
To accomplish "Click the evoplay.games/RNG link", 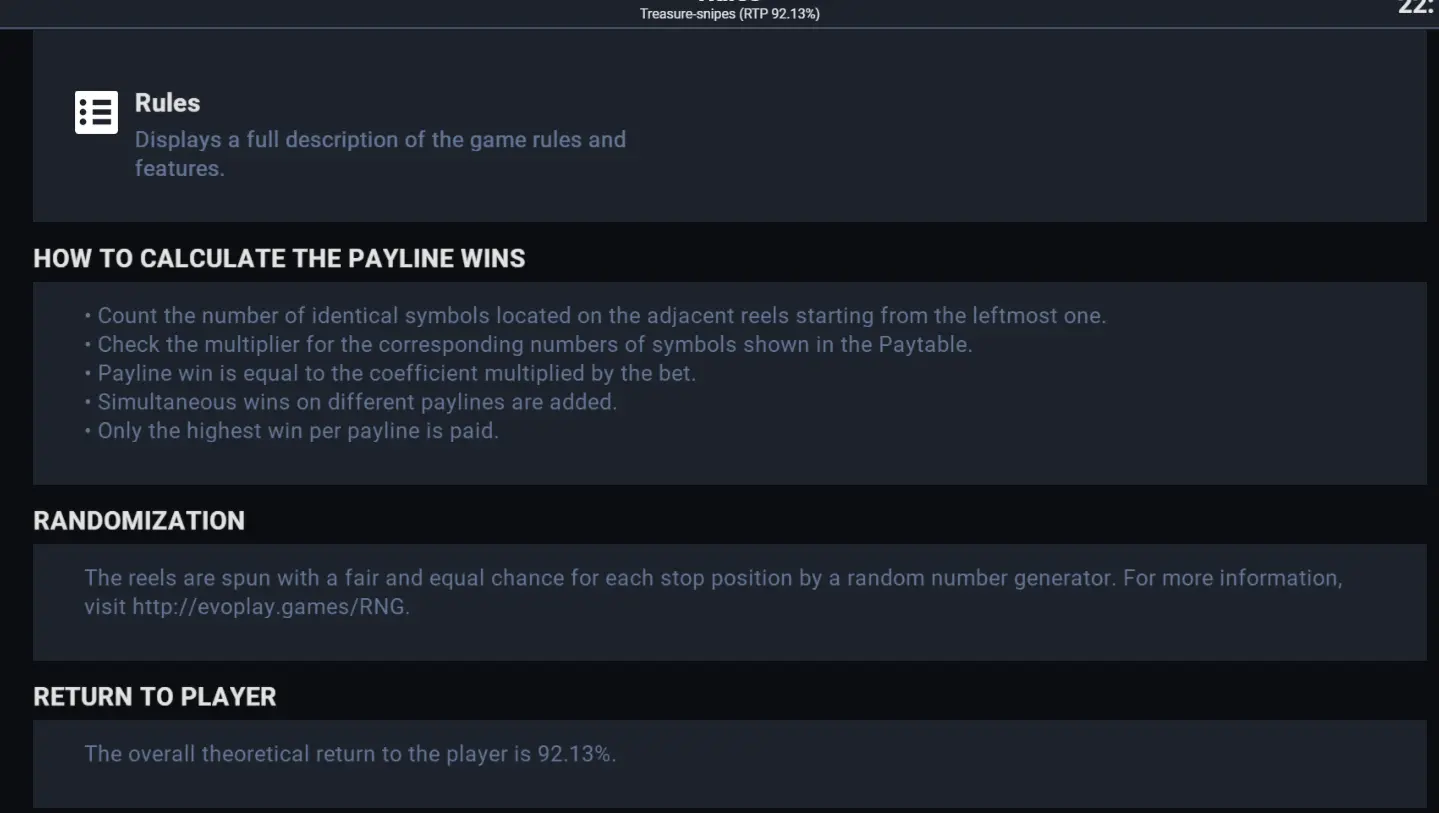I will click(271, 607).
